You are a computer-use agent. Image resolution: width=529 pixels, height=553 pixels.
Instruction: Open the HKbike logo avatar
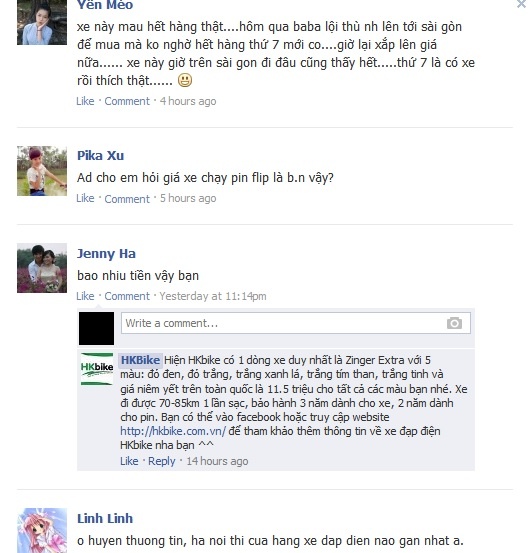(97, 369)
